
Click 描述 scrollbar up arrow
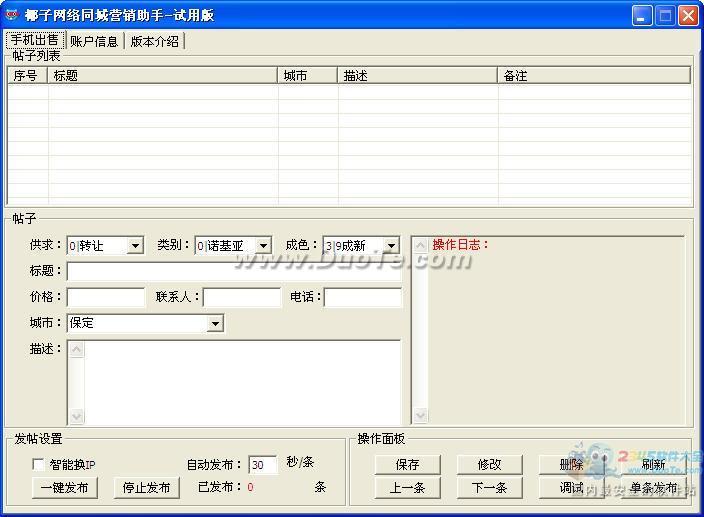pos(77,349)
